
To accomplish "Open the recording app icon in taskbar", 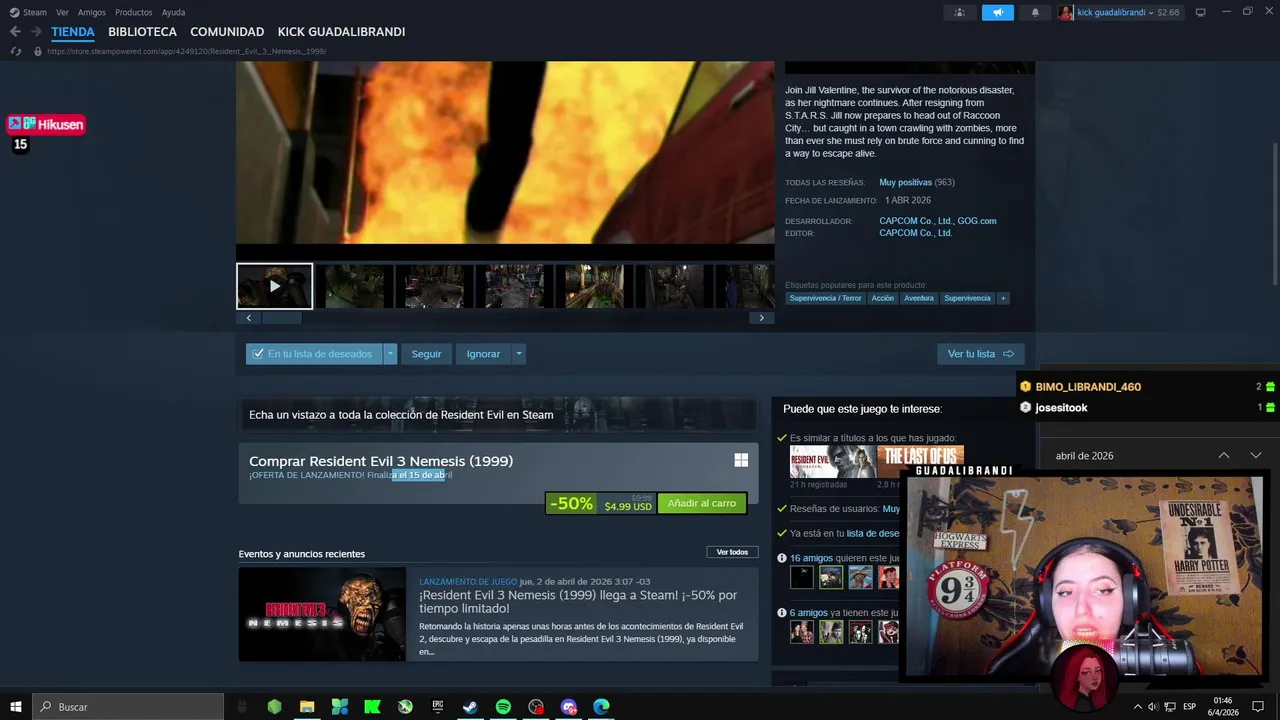I will pyautogui.click(x=536, y=707).
